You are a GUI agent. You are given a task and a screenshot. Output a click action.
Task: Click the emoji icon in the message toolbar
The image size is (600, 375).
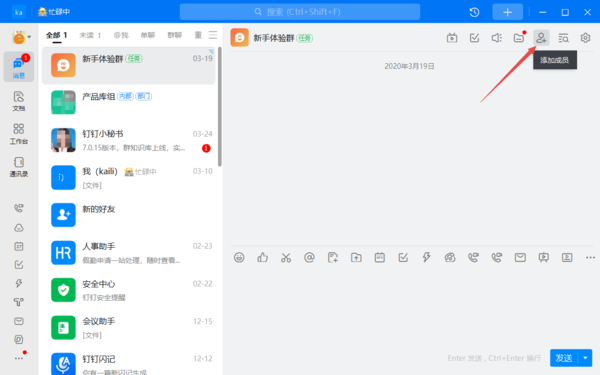pyautogui.click(x=239, y=258)
